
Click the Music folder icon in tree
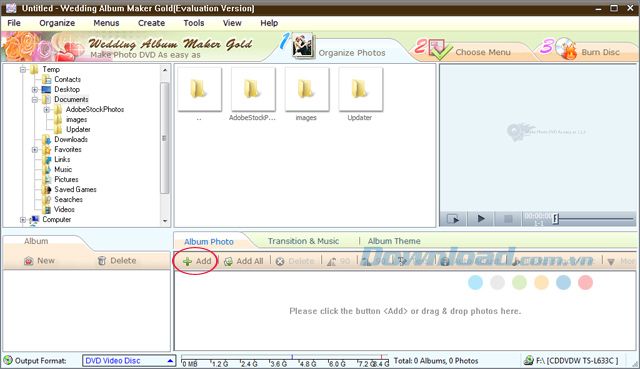pos(47,169)
